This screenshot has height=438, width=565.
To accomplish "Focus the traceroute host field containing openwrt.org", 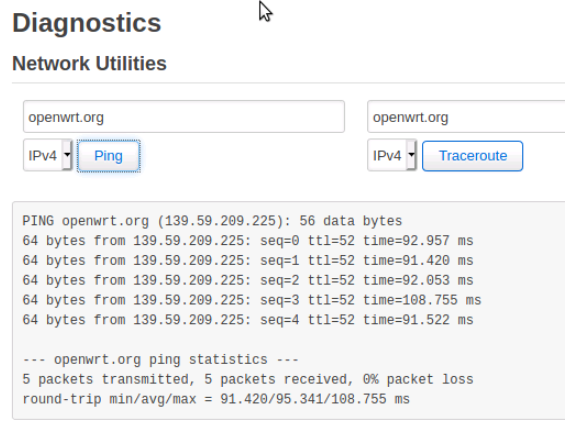I will point(466,117).
